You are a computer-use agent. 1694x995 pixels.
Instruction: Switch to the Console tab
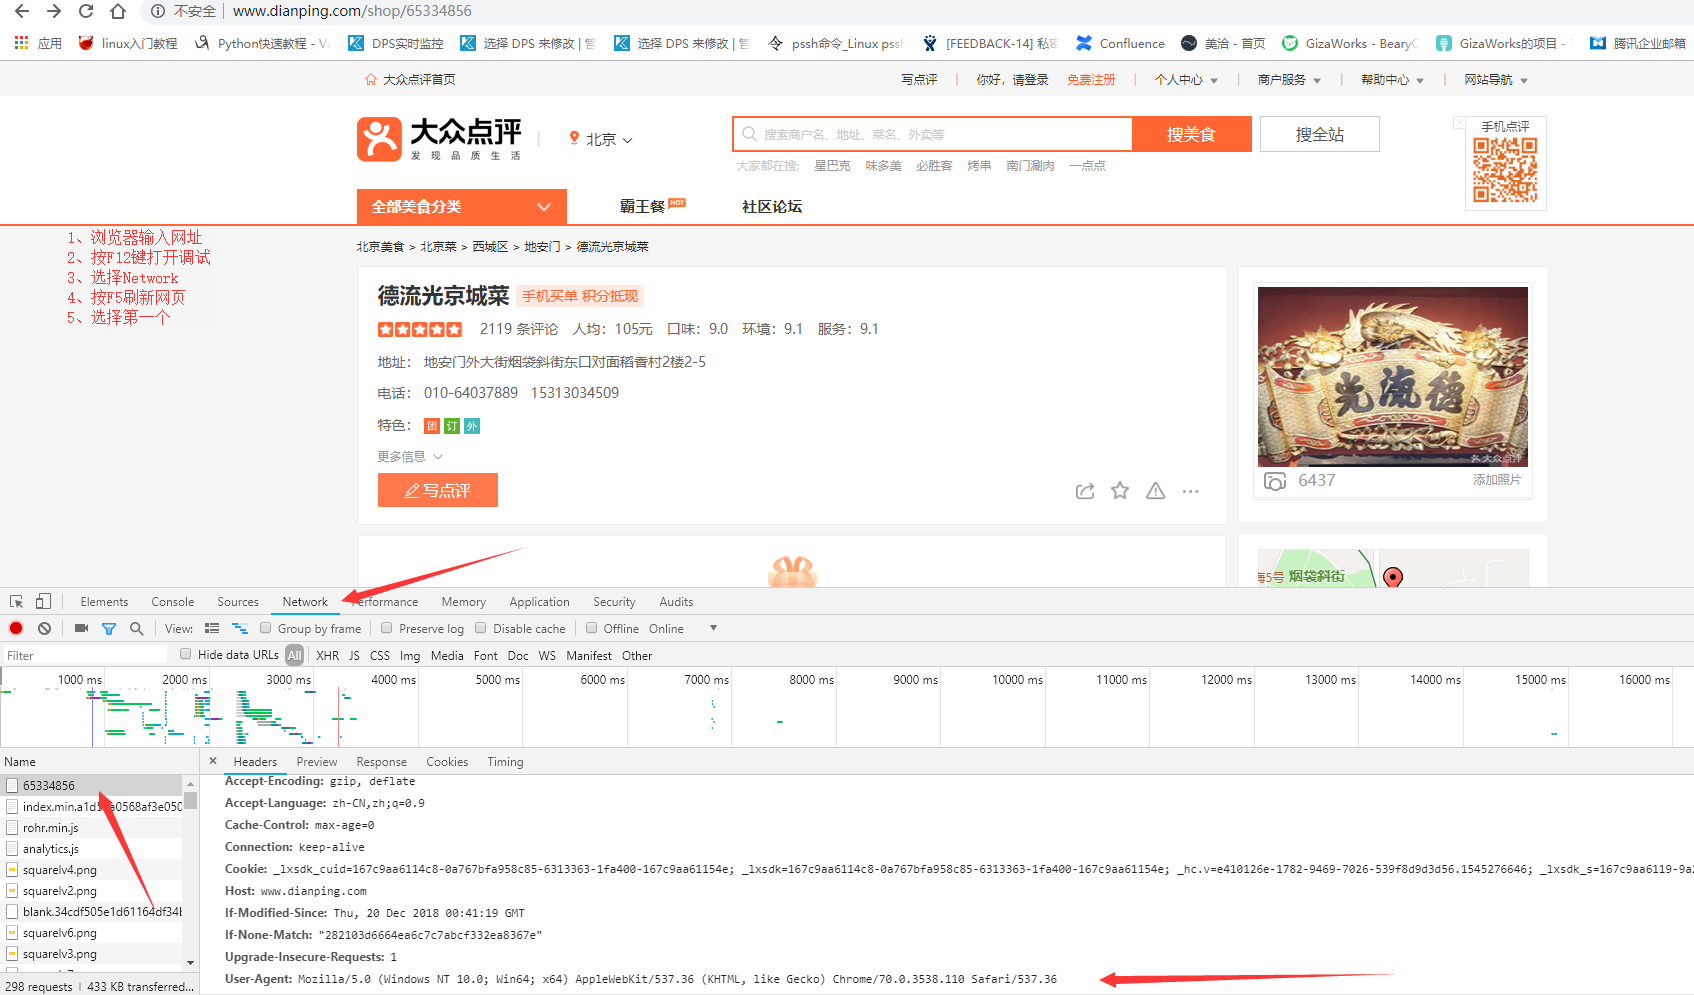[172, 601]
